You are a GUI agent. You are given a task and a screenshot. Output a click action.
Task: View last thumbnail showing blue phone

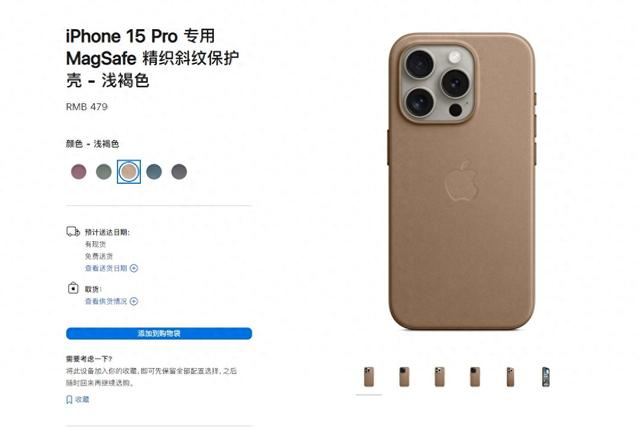coord(546,377)
